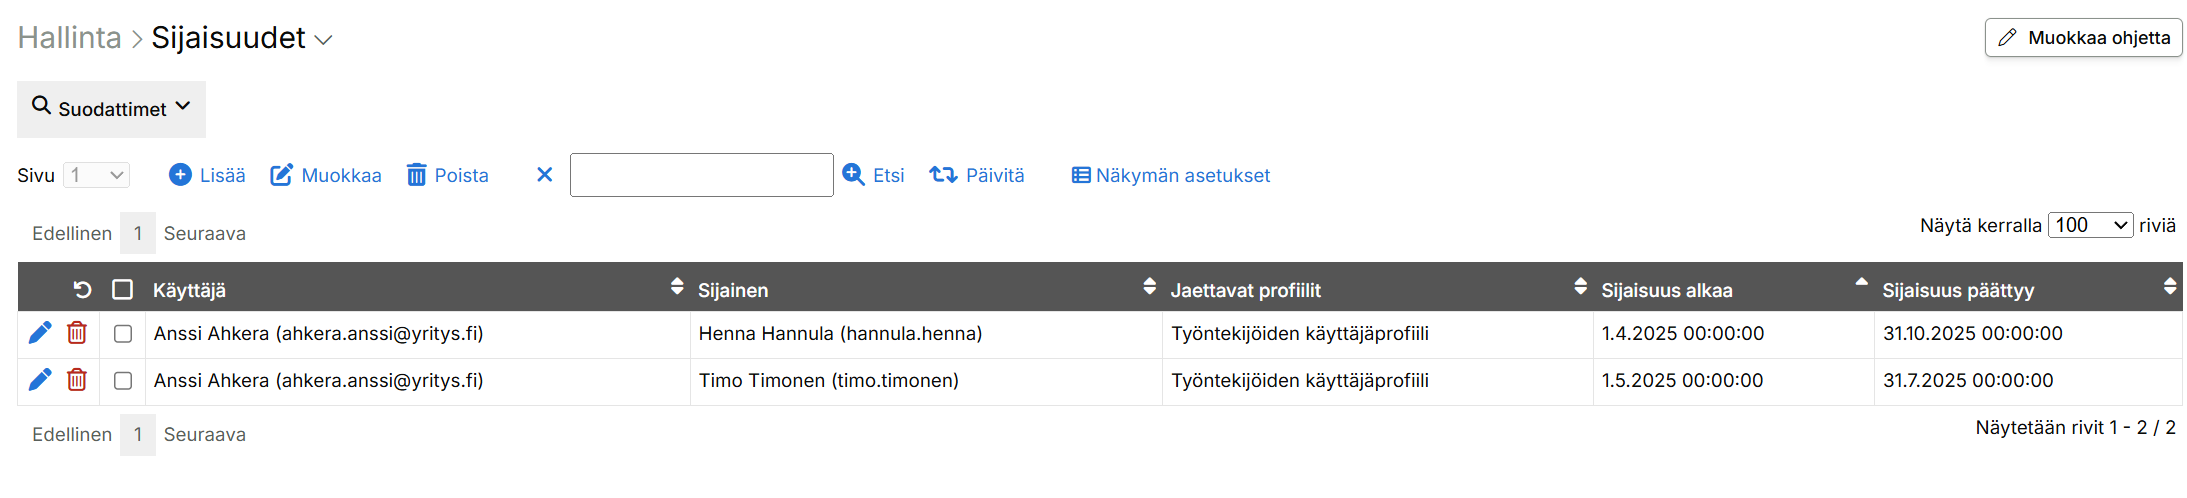The width and height of the screenshot is (2187, 498).
Task: Go to Hallinta in the breadcrumb
Action: pos(69,38)
